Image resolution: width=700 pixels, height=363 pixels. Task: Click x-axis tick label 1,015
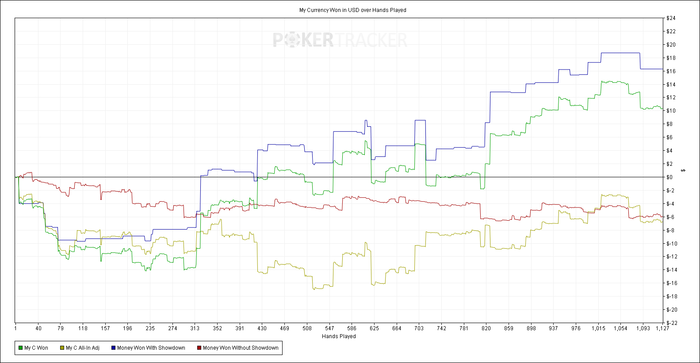(598, 329)
